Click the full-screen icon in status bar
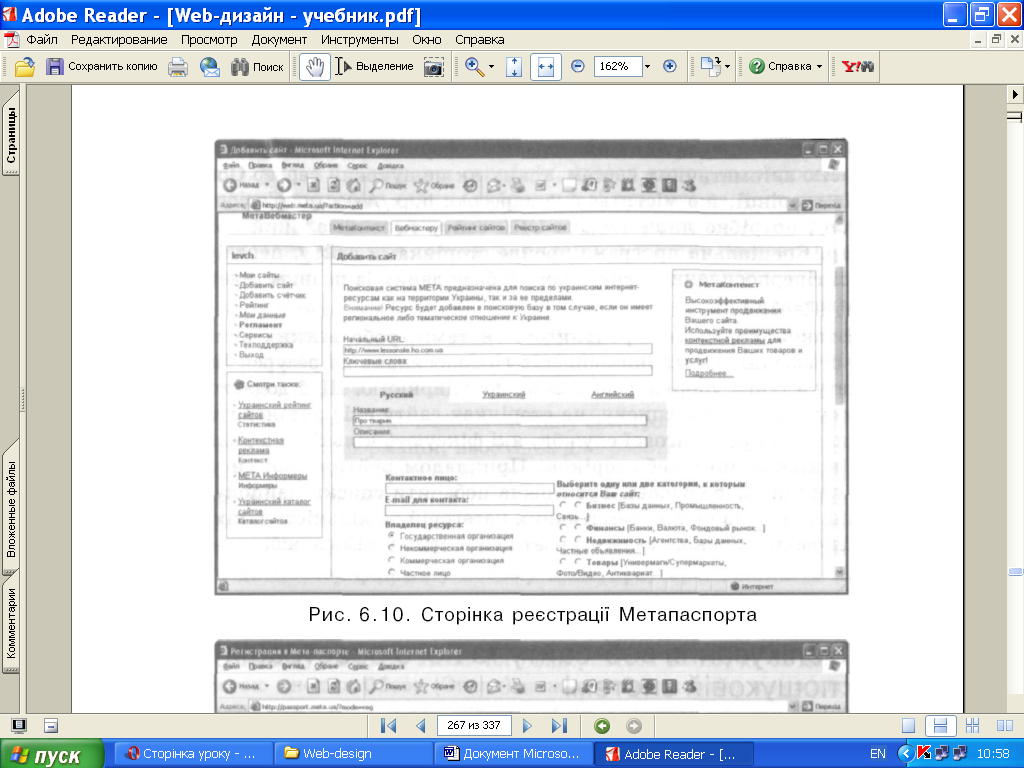Image resolution: width=1024 pixels, height=768 pixels. click(x=19, y=726)
